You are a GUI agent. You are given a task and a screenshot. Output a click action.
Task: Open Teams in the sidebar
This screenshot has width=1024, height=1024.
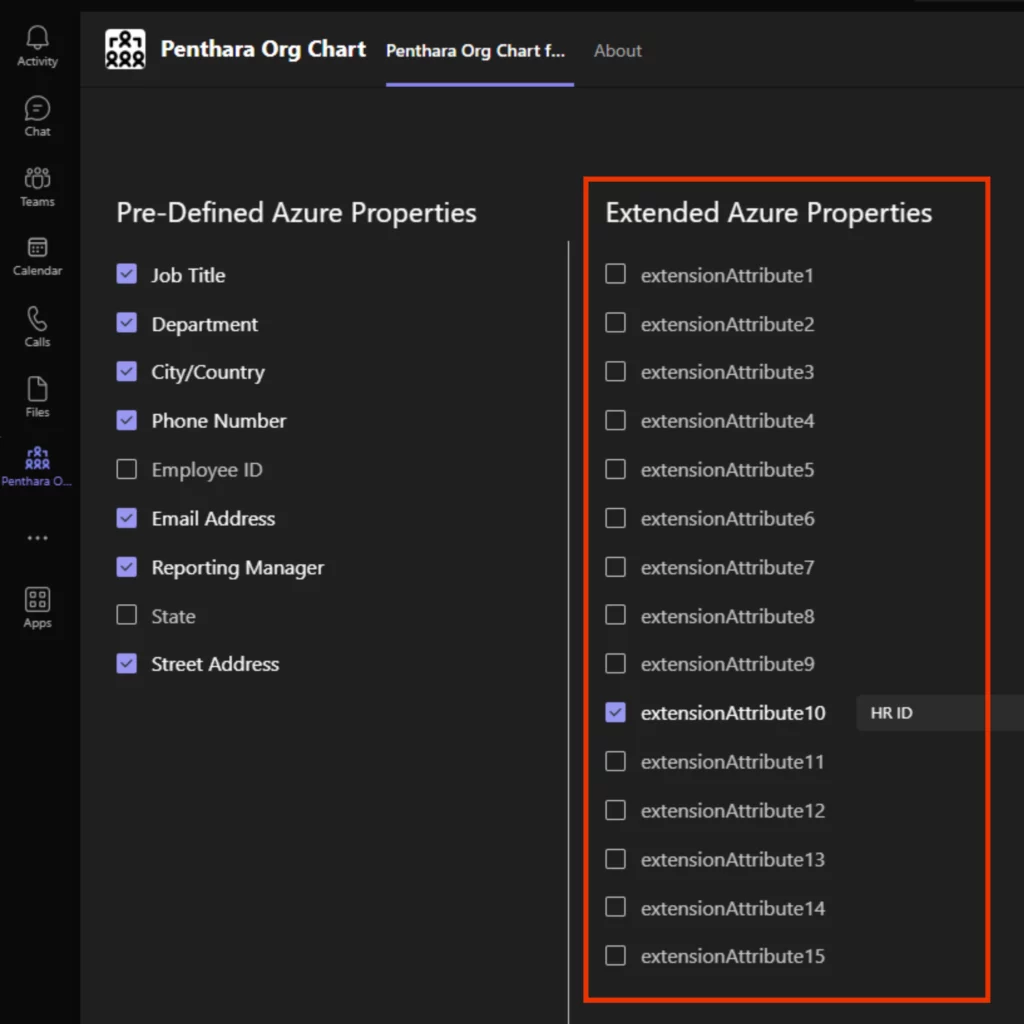click(37, 187)
